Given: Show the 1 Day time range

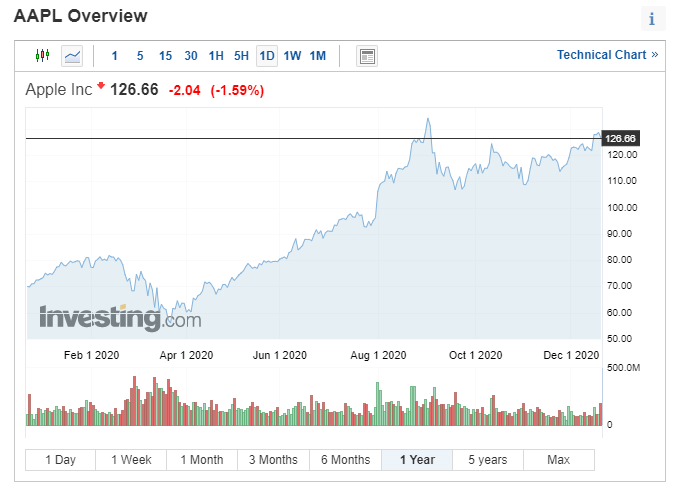Looking at the screenshot, I should [60, 460].
